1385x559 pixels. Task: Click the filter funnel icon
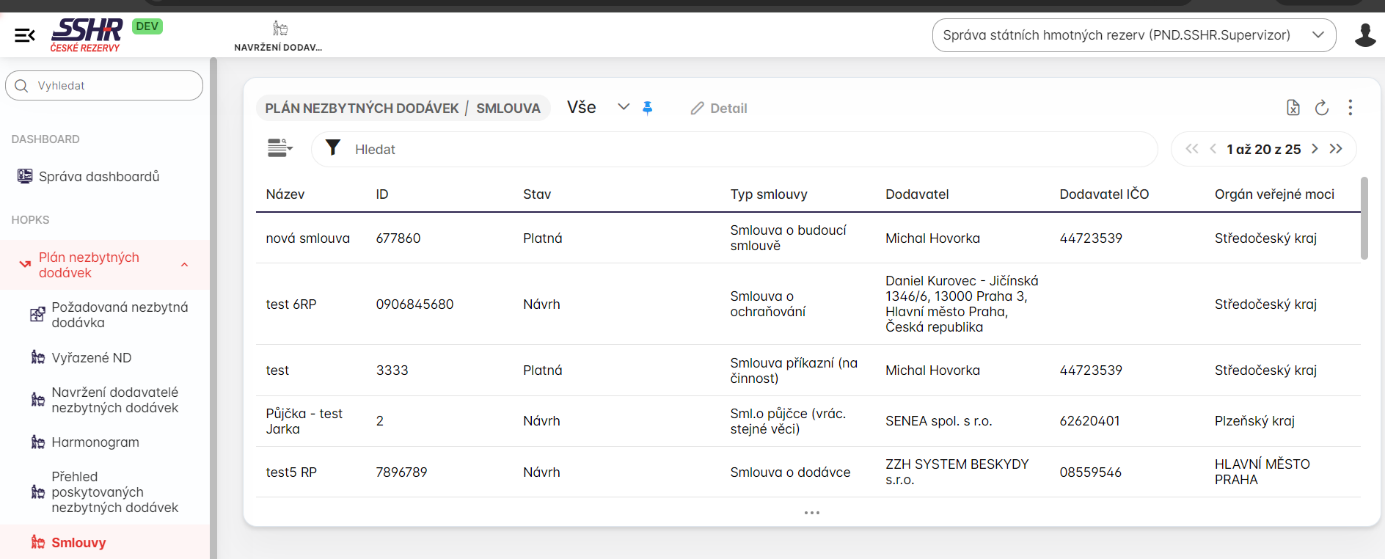(x=333, y=148)
